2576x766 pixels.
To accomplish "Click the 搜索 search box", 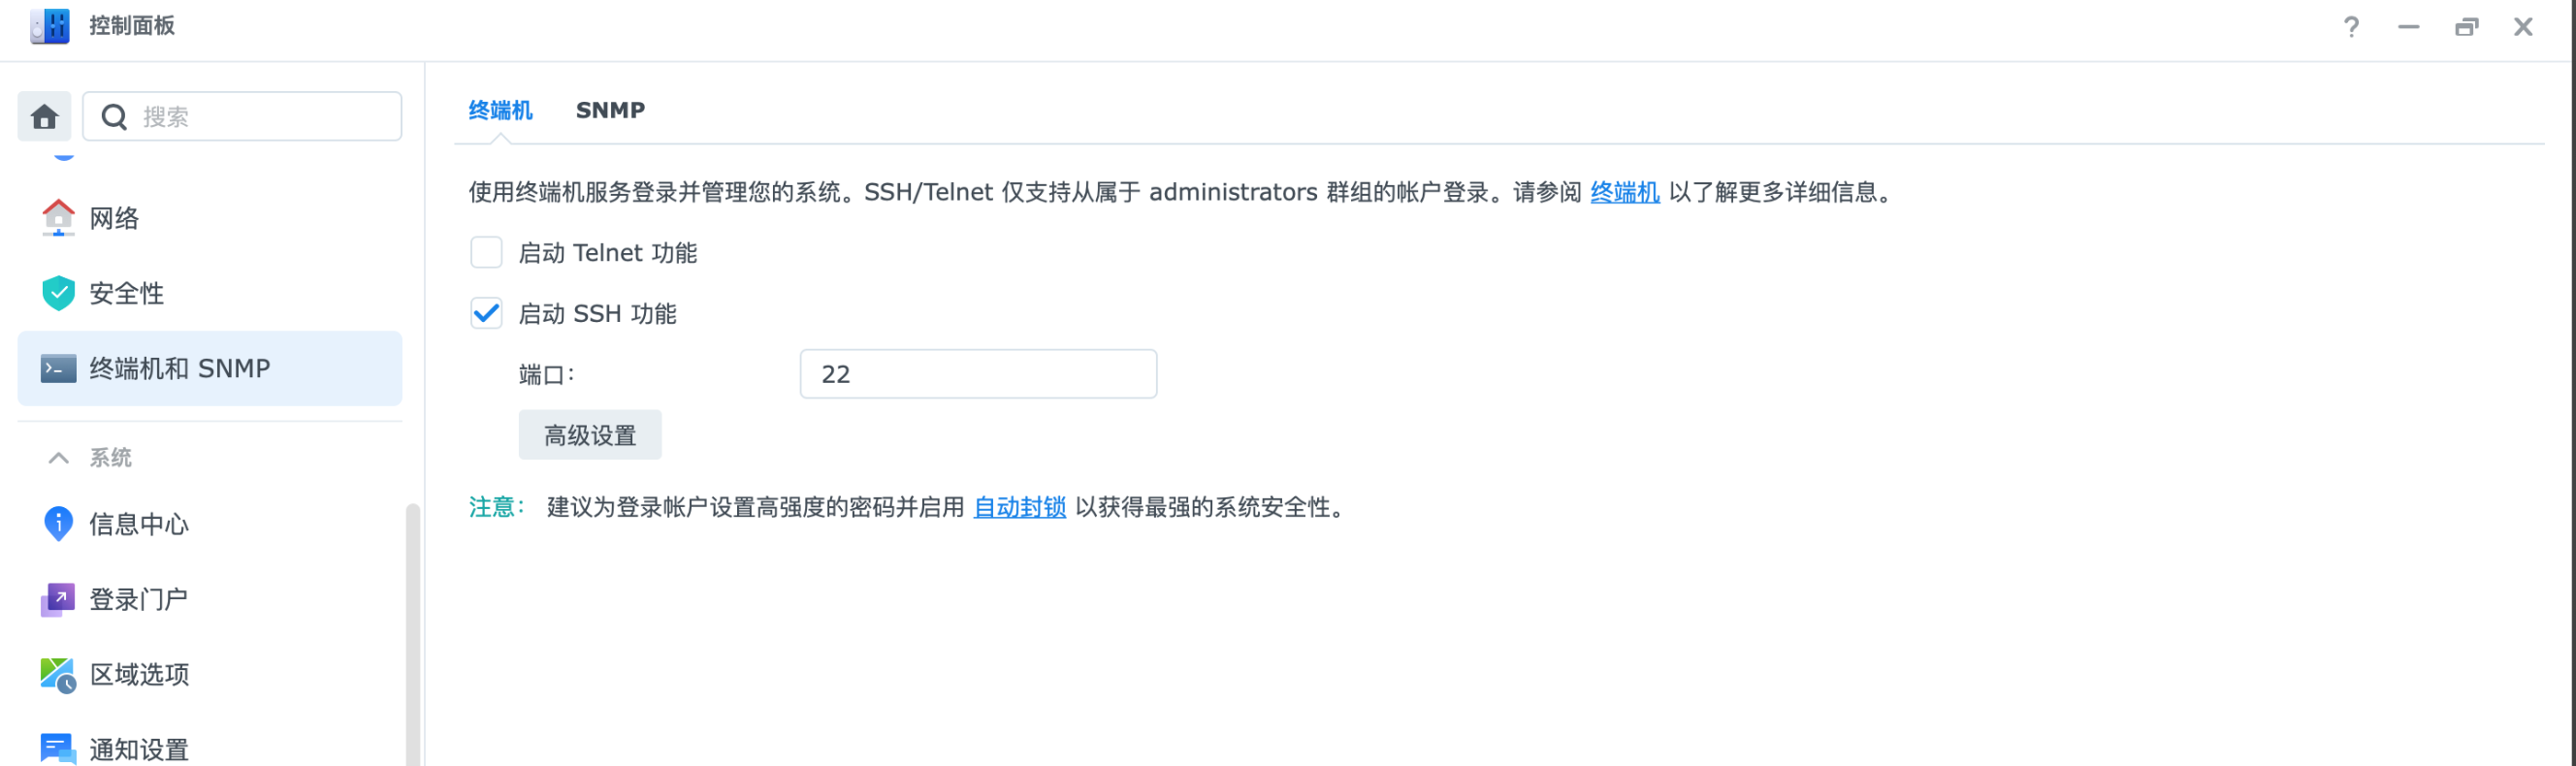I will [242, 117].
